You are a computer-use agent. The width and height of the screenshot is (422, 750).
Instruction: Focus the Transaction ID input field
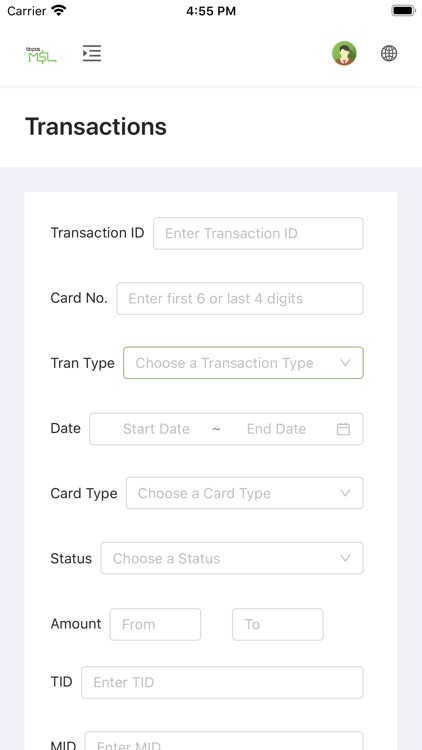(258, 233)
